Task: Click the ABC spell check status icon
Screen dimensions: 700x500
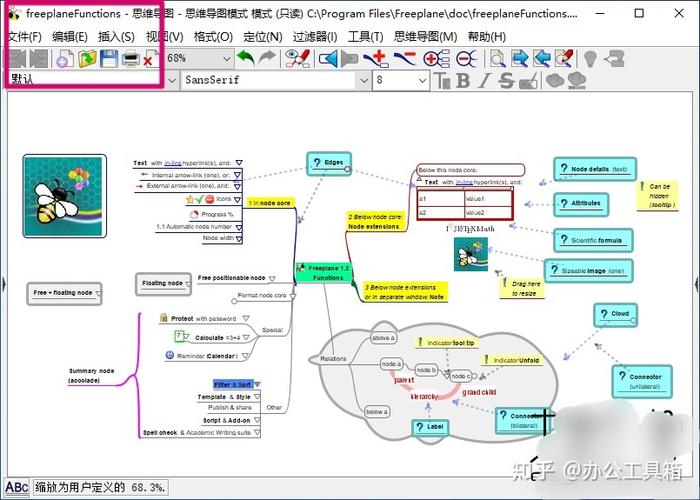Action: click(17, 487)
